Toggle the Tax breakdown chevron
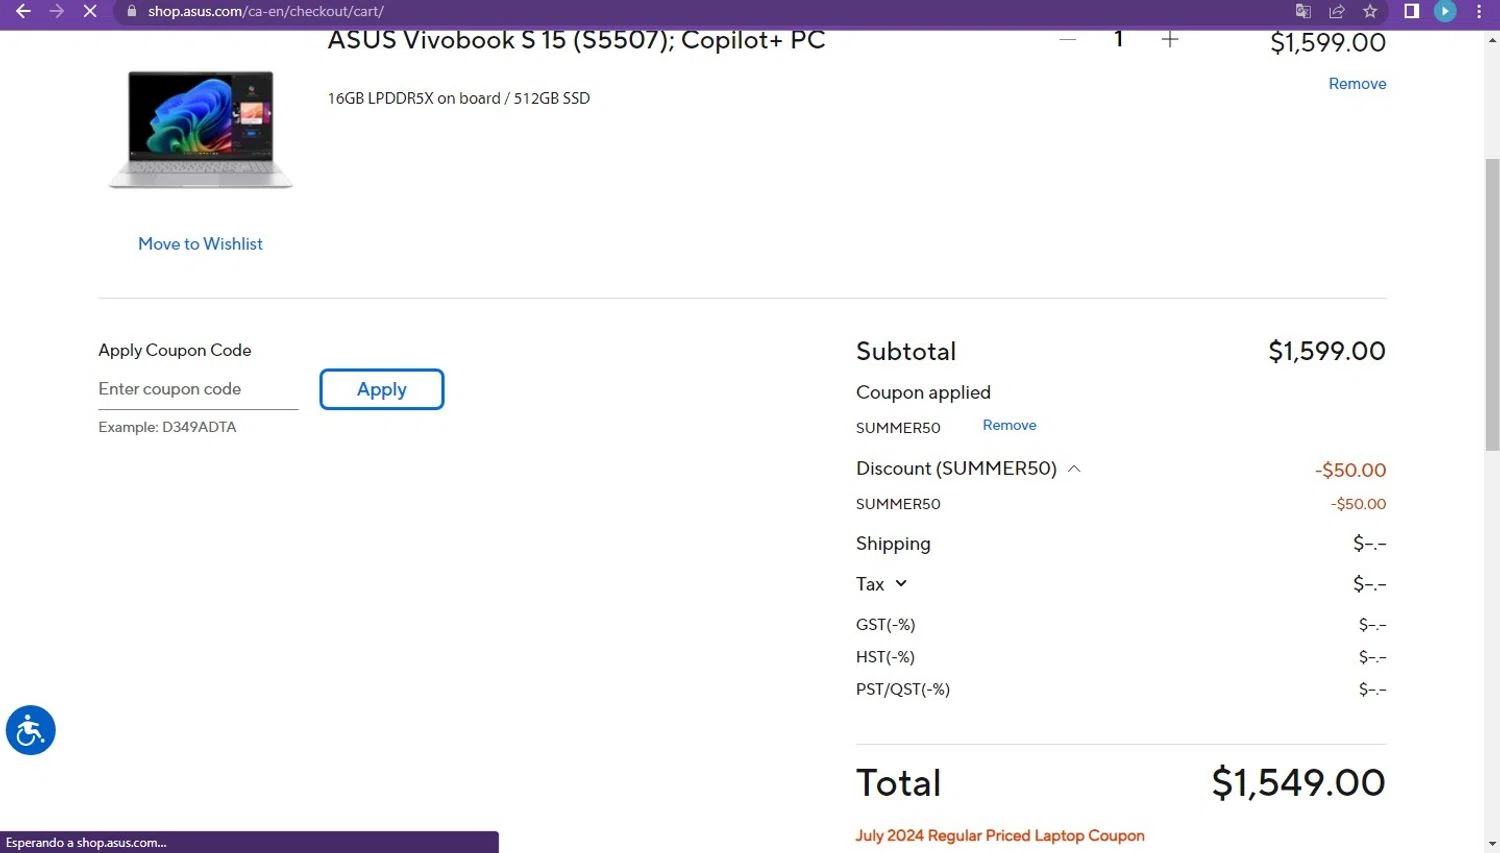Image resolution: width=1500 pixels, height=853 pixels. 901,583
